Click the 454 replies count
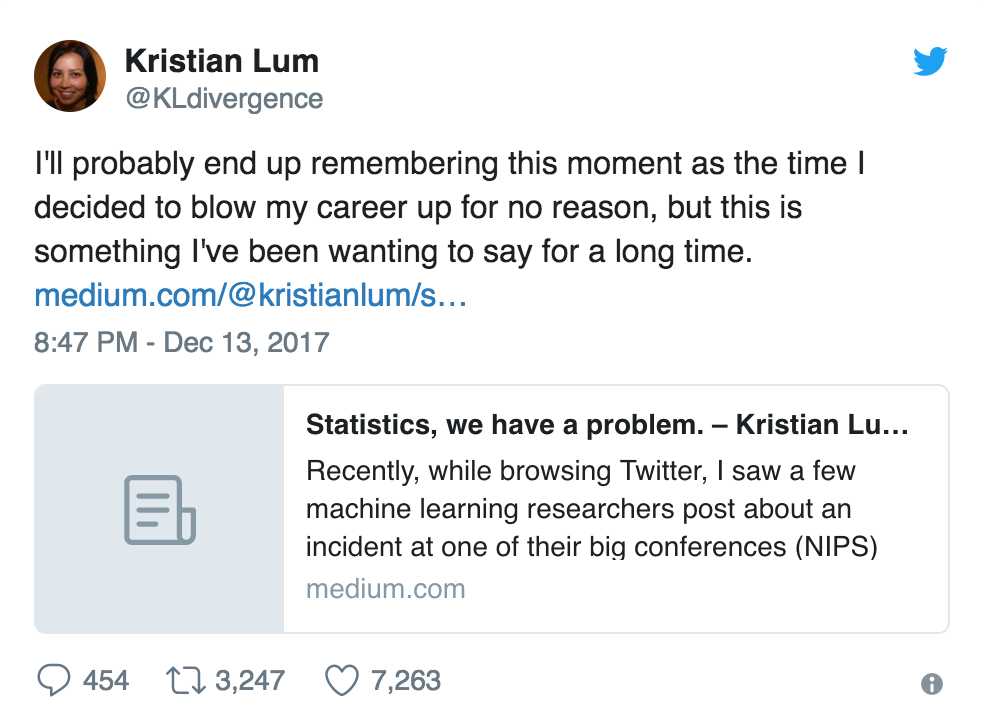 tap(106, 681)
